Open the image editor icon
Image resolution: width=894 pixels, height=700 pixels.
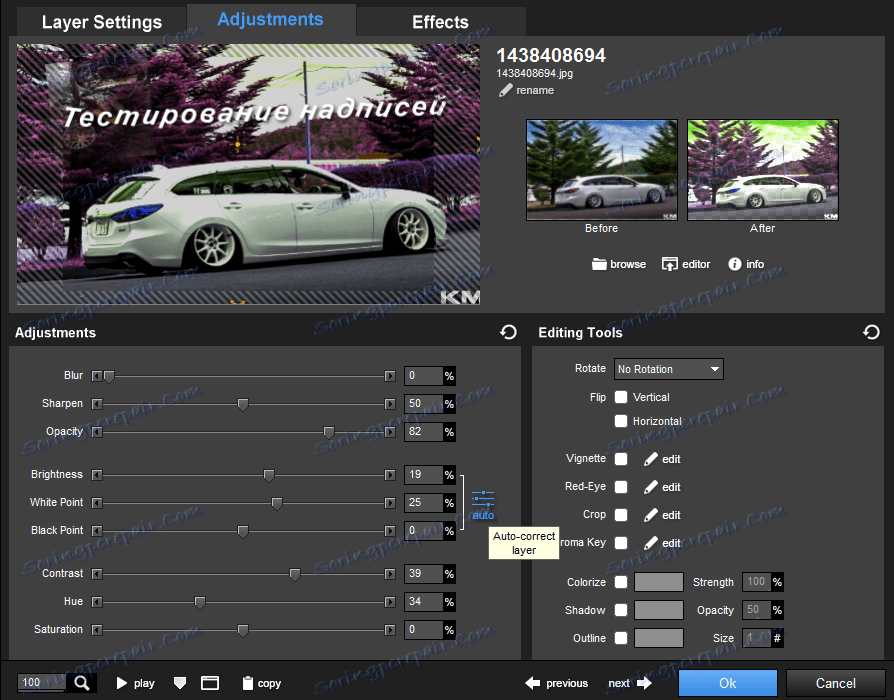670,264
